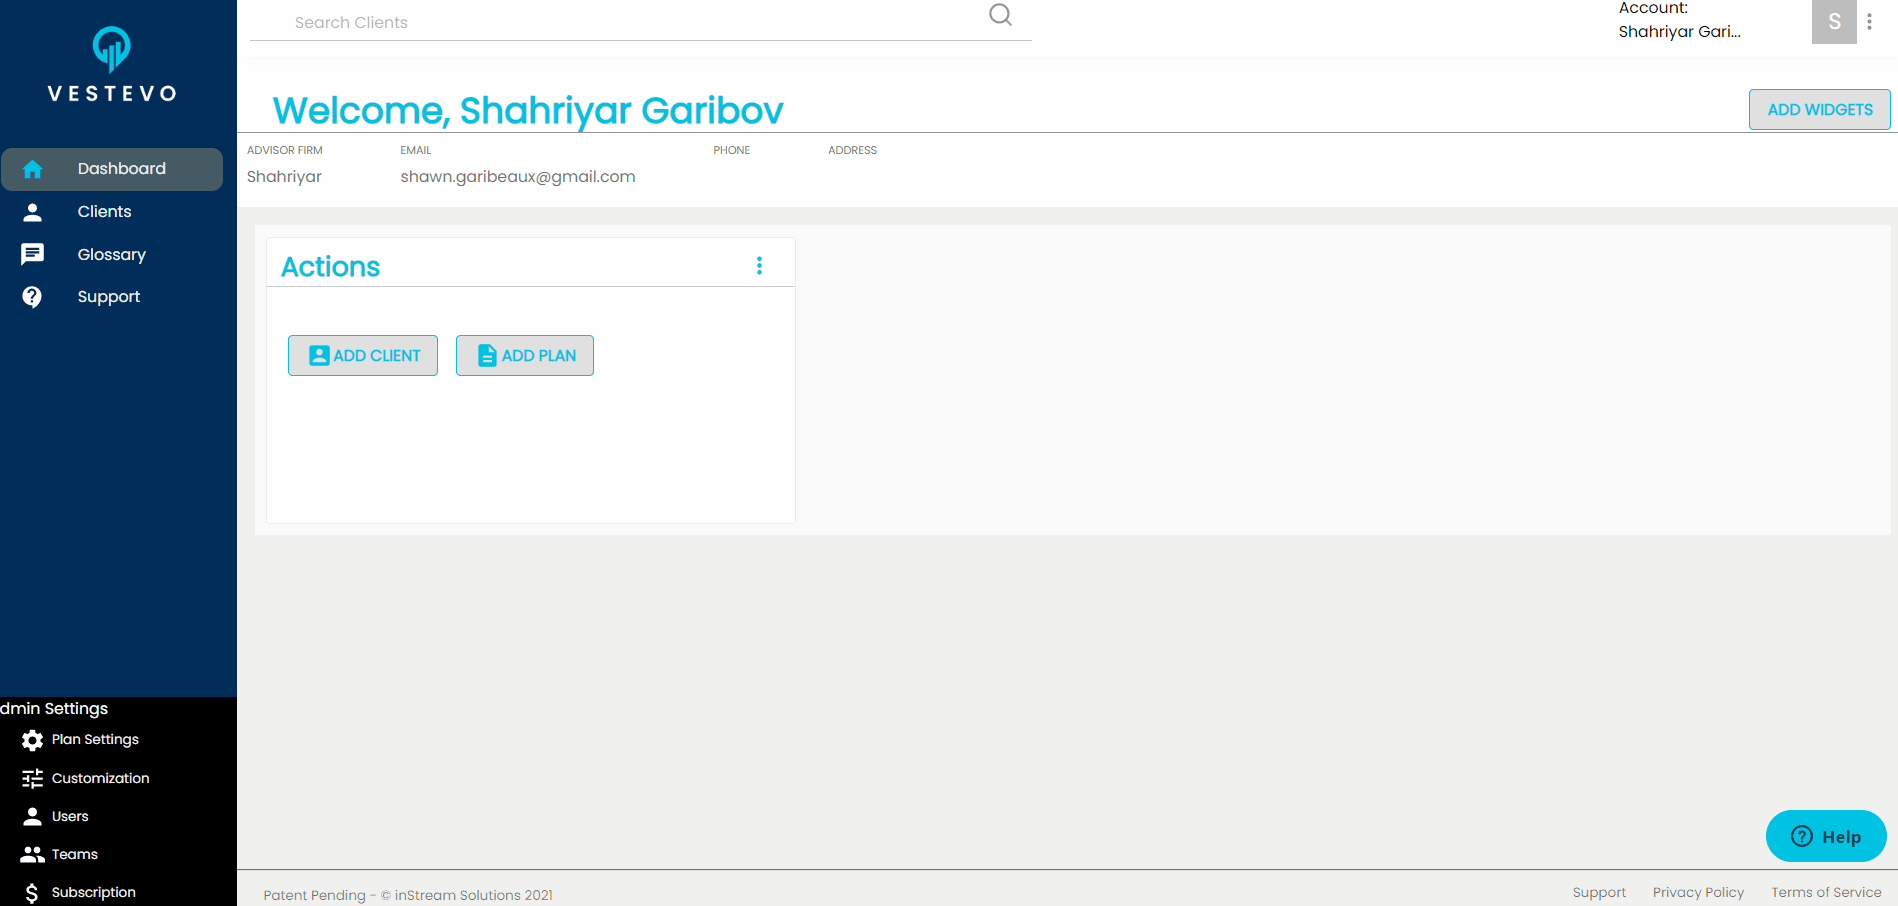Select the Dashboard home icon
Screen dimensions: 1898x906
point(32,168)
